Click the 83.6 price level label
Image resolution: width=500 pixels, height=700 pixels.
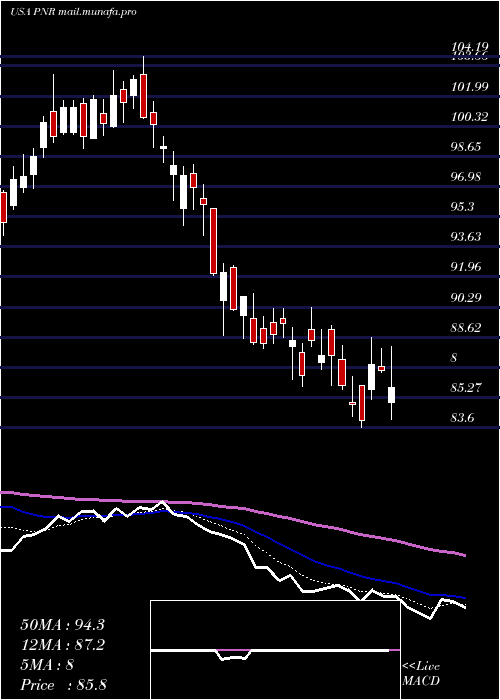[x=462, y=418]
